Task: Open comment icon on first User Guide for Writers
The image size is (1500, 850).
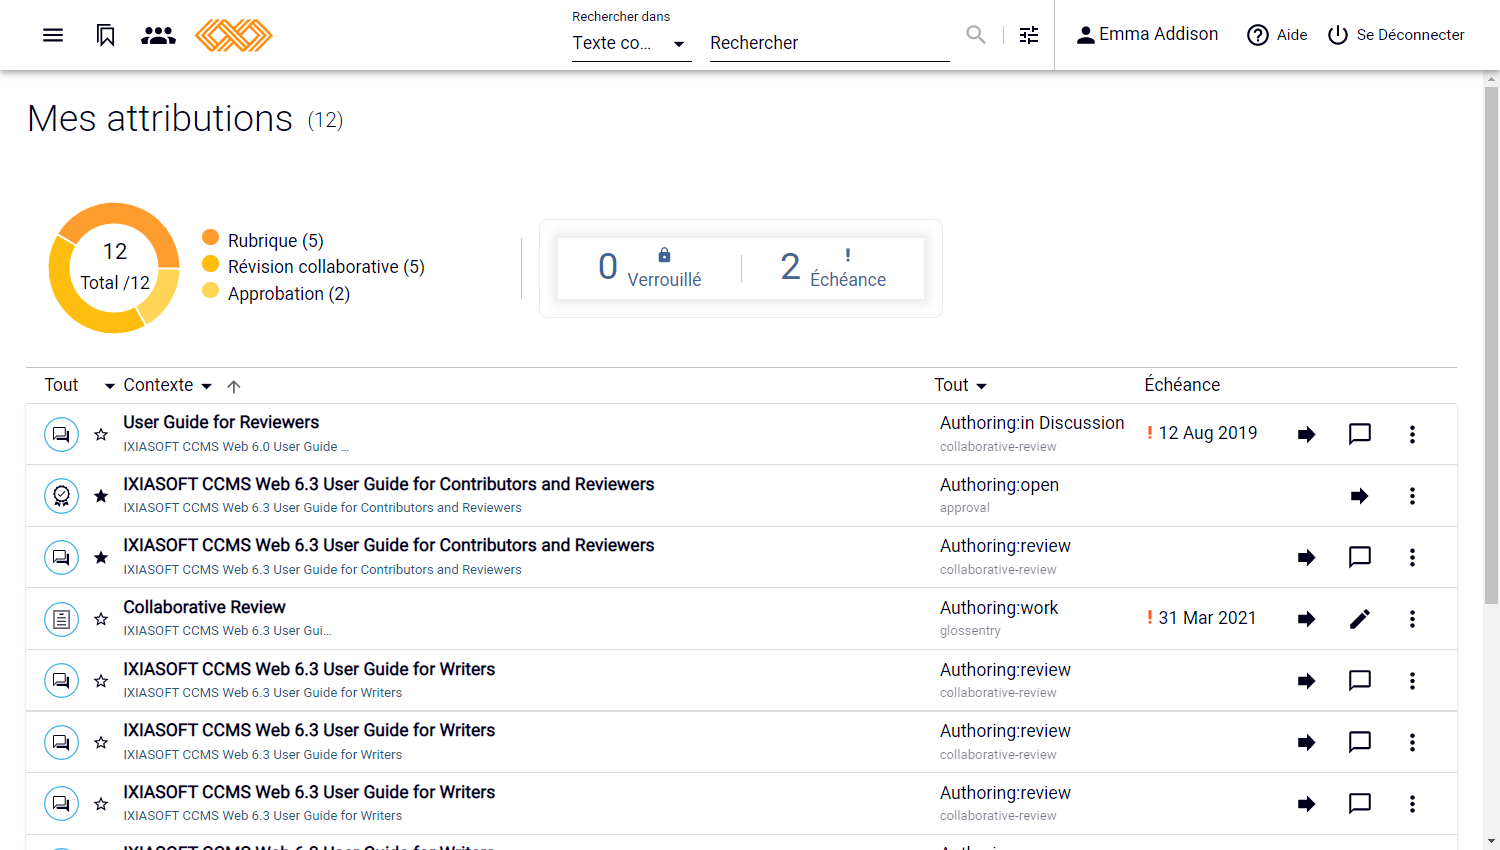Action: click(1360, 681)
